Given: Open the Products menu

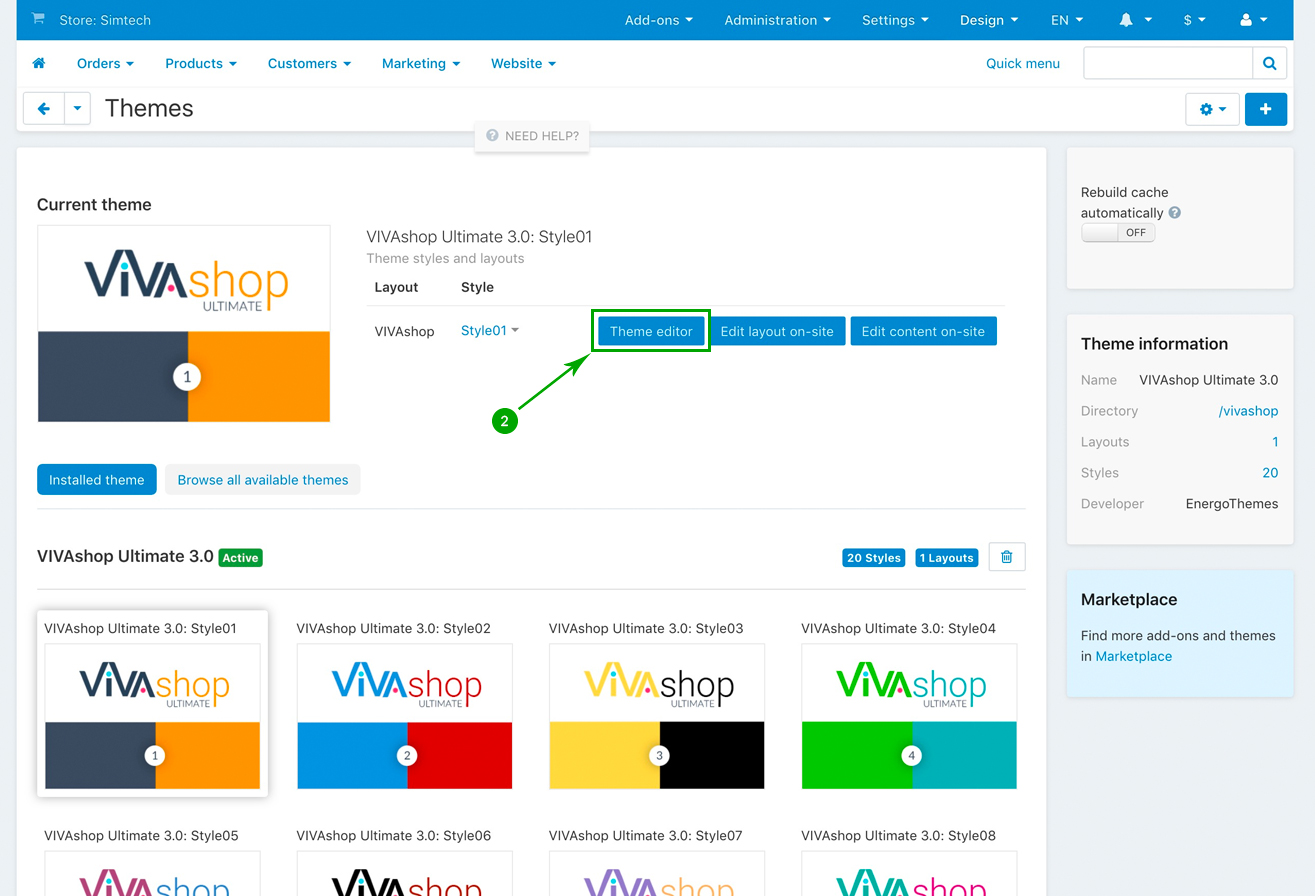Looking at the screenshot, I should coord(201,63).
